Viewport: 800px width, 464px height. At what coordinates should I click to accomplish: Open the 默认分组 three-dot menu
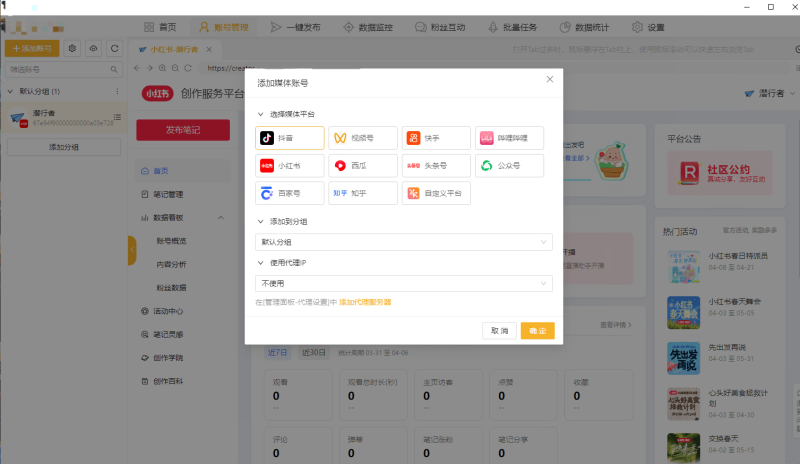click(x=117, y=91)
